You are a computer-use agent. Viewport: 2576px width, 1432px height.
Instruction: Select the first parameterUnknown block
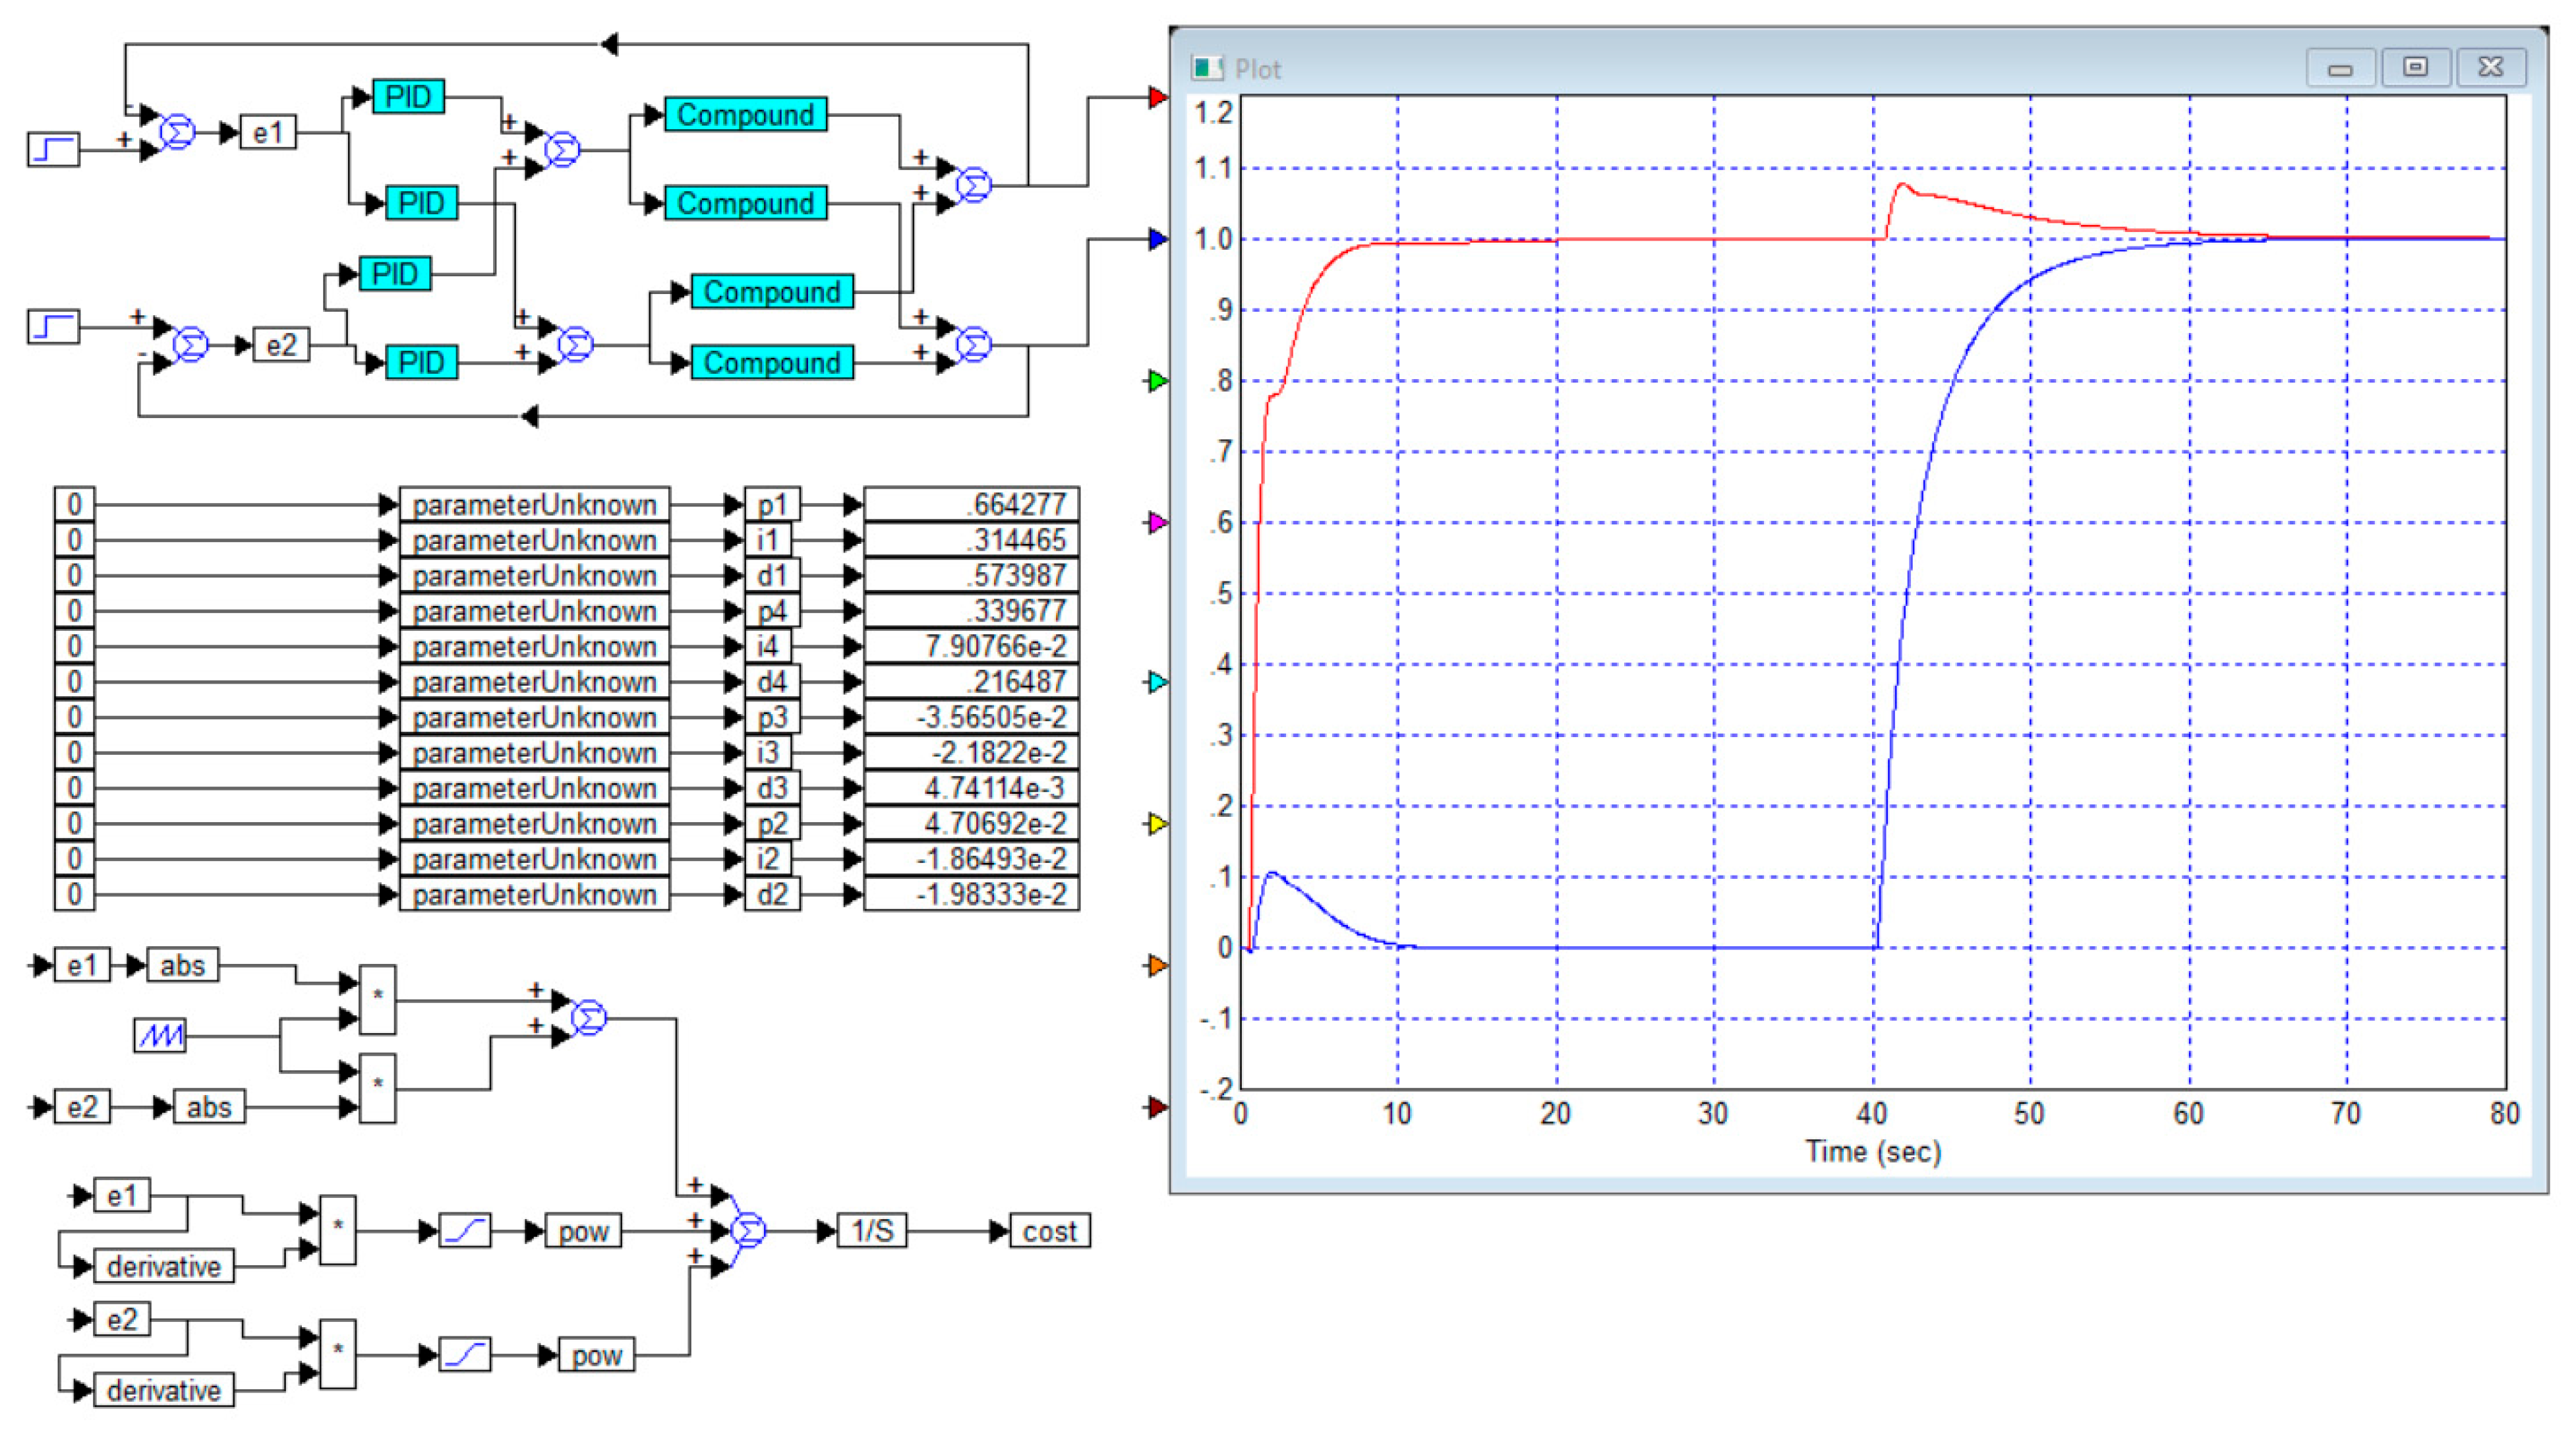tap(534, 505)
